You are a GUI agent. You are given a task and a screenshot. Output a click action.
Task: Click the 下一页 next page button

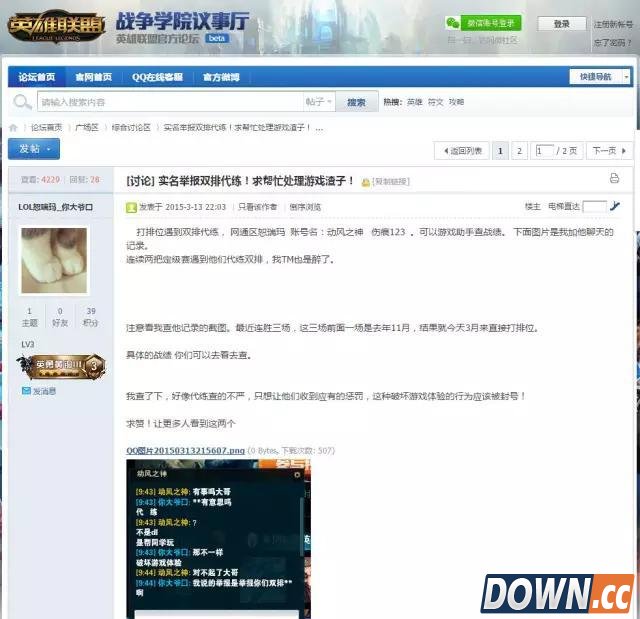click(x=609, y=151)
